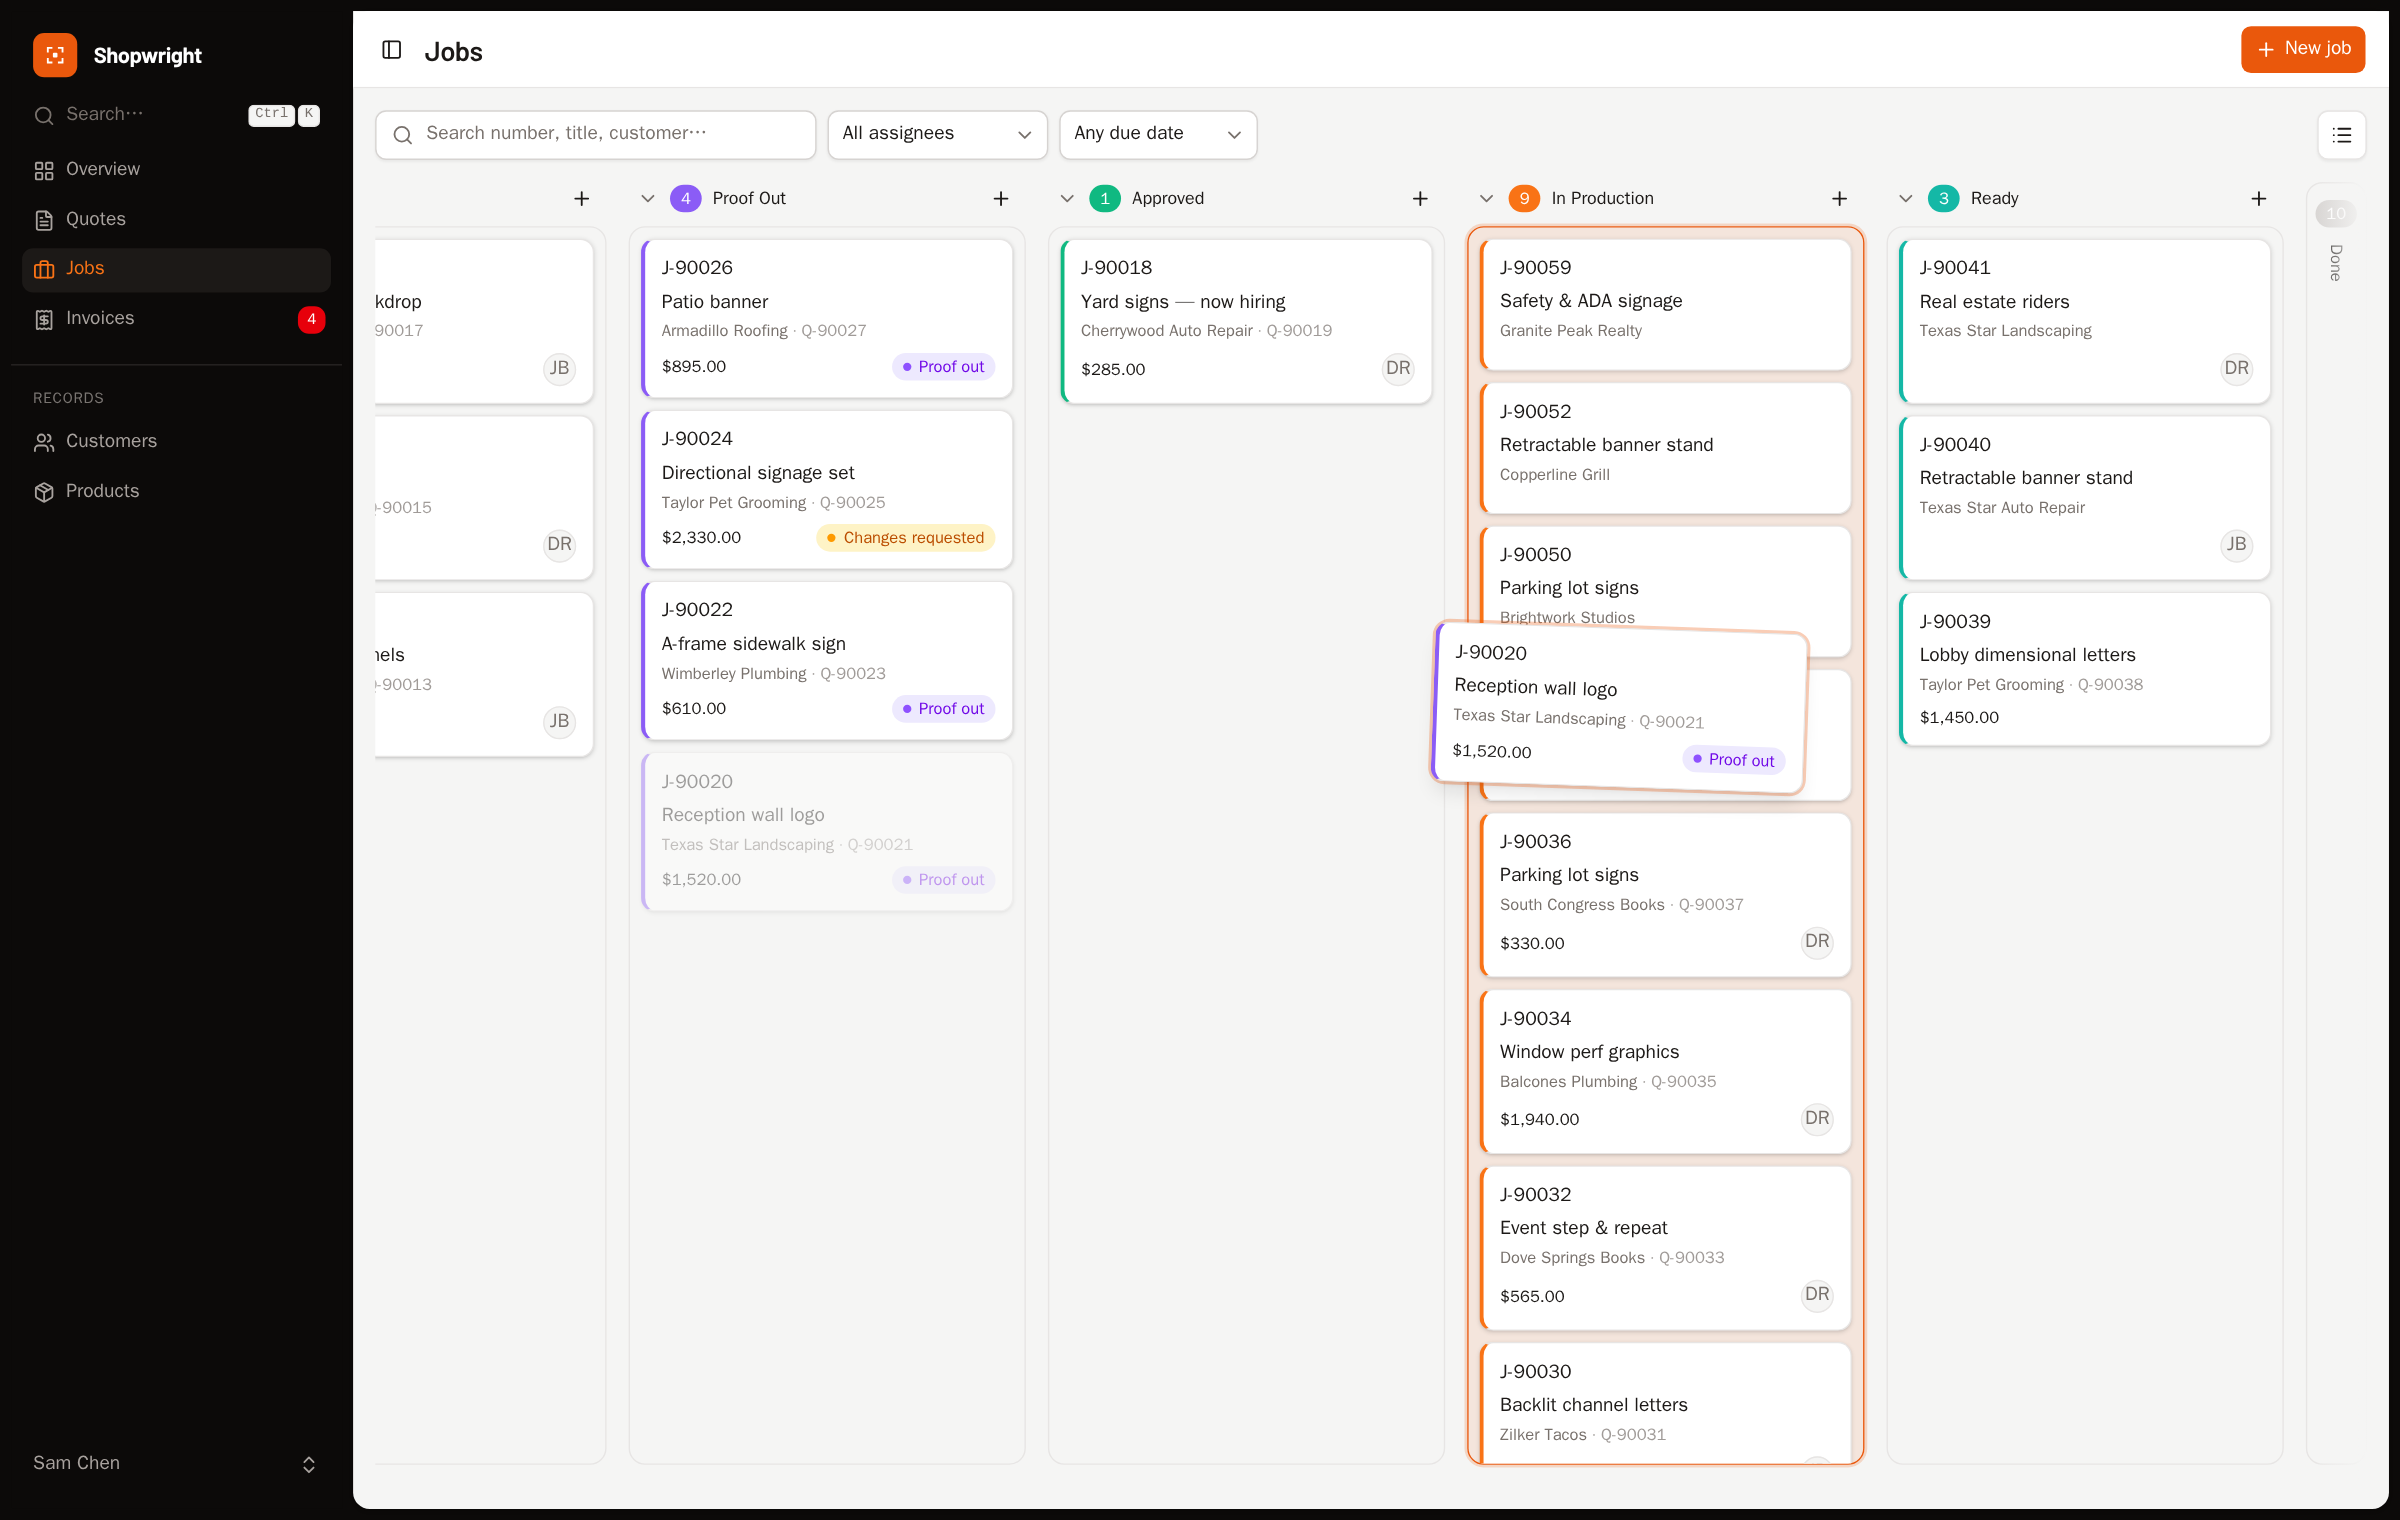Focus the job search number, title, customer field
2400x1520 pixels.
click(x=596, y=135)
